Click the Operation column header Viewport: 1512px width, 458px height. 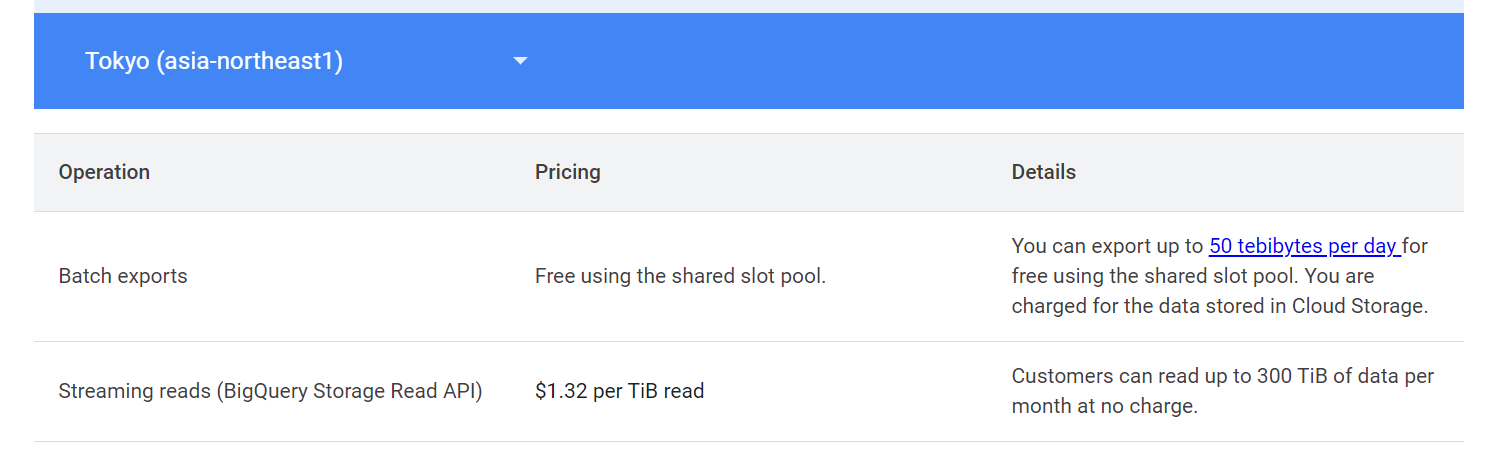click(104, 172)
